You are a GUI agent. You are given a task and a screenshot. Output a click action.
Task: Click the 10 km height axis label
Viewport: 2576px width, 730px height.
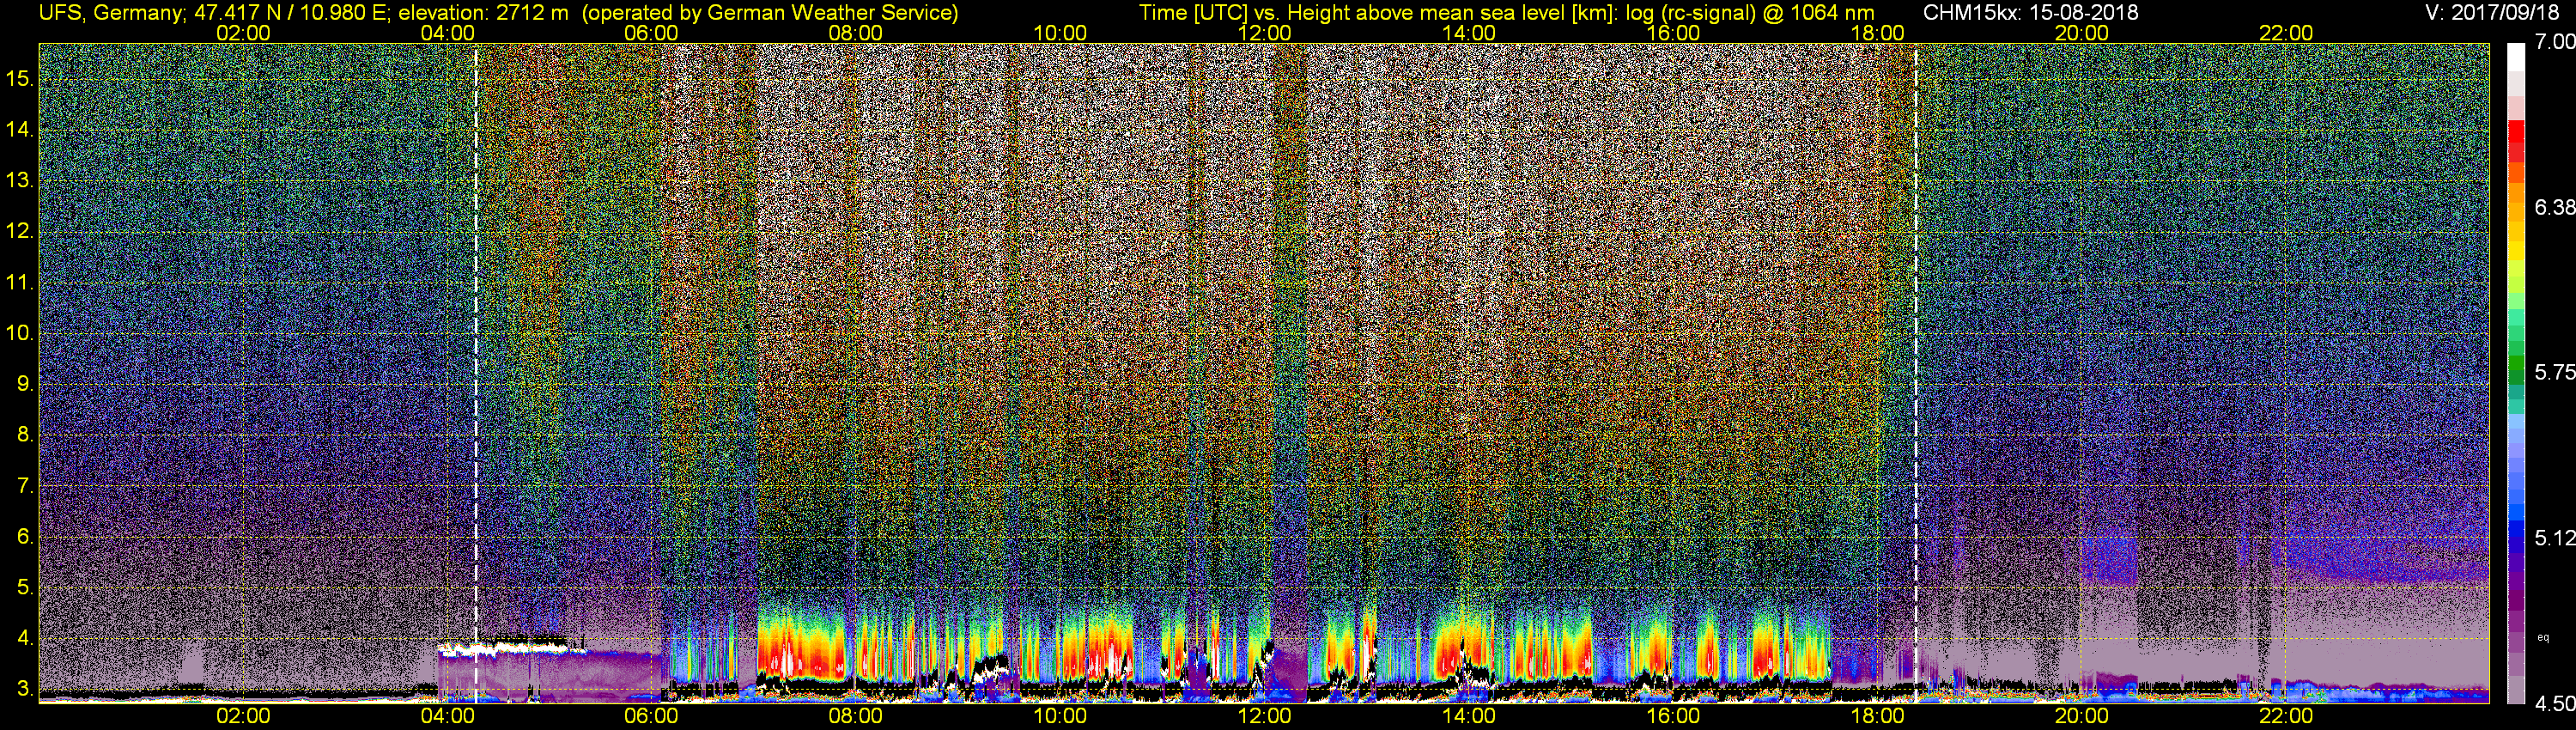tap(19, 333)
